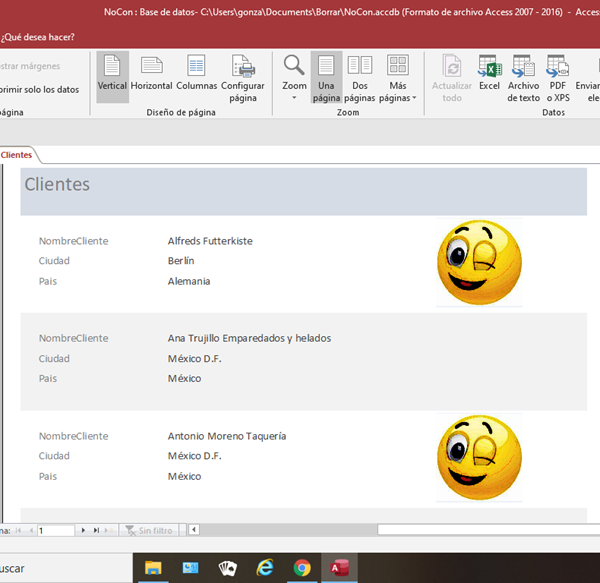Screen dimensions: 600x583
Task: Click the ¿Qué desea hacer? search box
Action: tap(38, 37)
